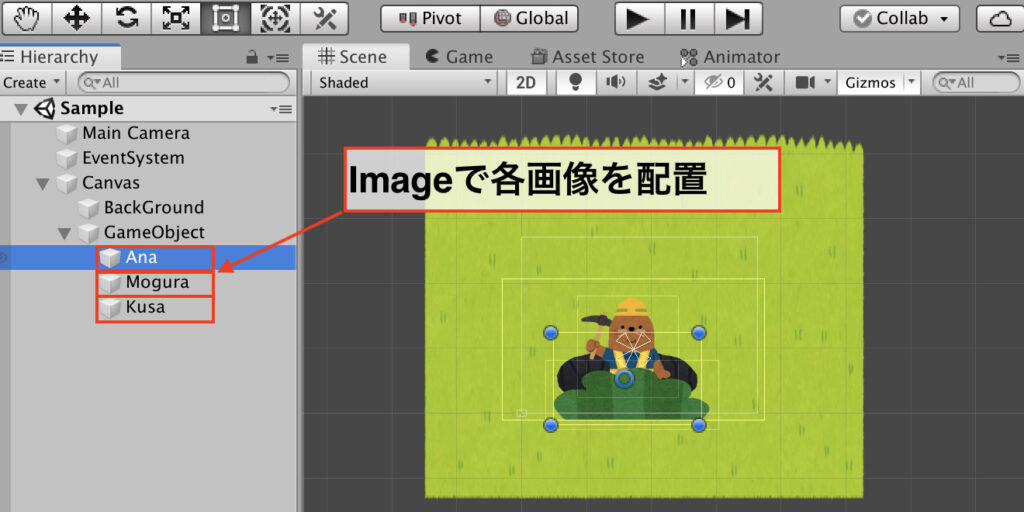This screenshot has width=1024, height=512.
Task: Toggle Global handle rotation
Action: pos(529,19)
